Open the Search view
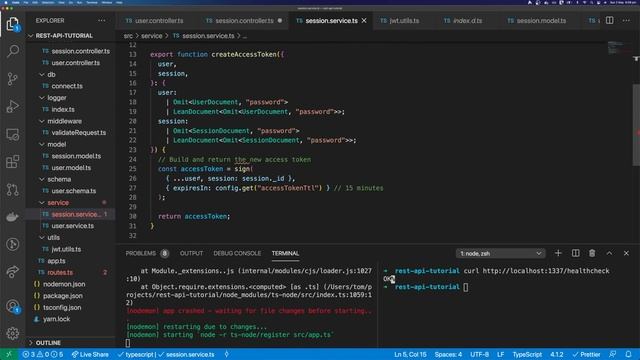Viewport: 640px width, 360px height. point(13,51)
